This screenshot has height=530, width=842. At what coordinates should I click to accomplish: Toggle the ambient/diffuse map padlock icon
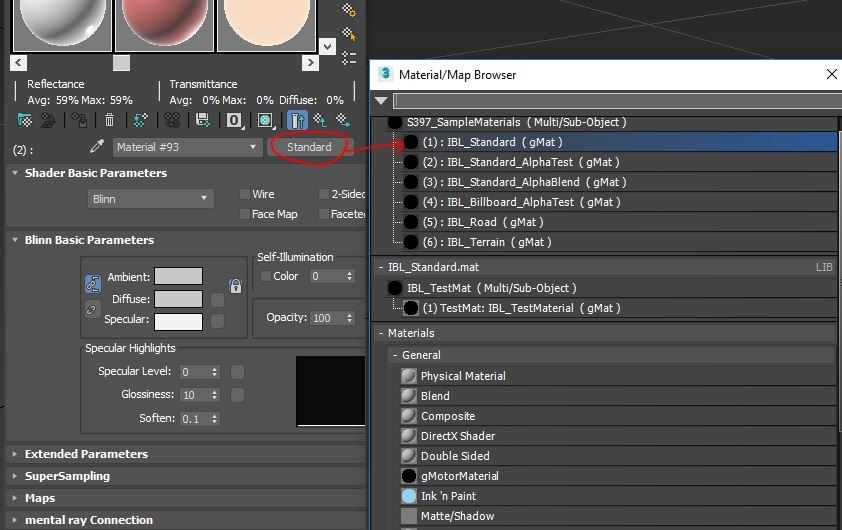tap(235, 286)
